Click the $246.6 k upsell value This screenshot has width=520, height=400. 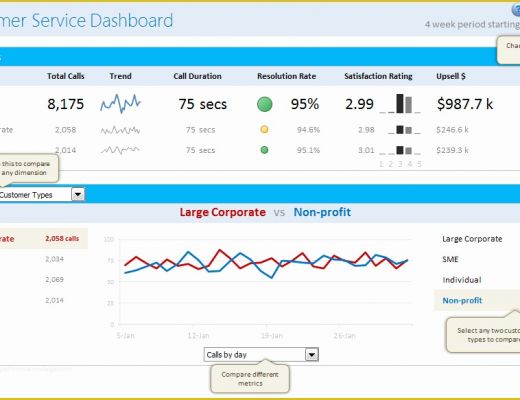coord(452,130)
